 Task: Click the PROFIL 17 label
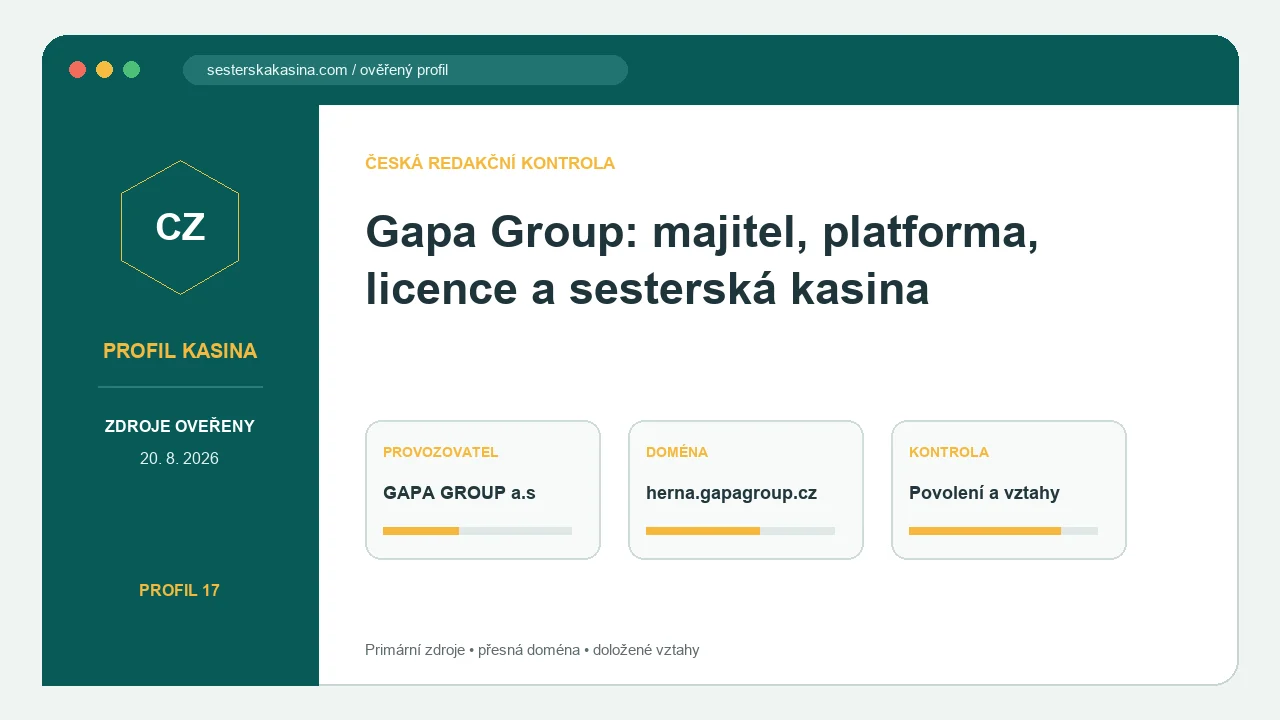[x=179, y=590]
